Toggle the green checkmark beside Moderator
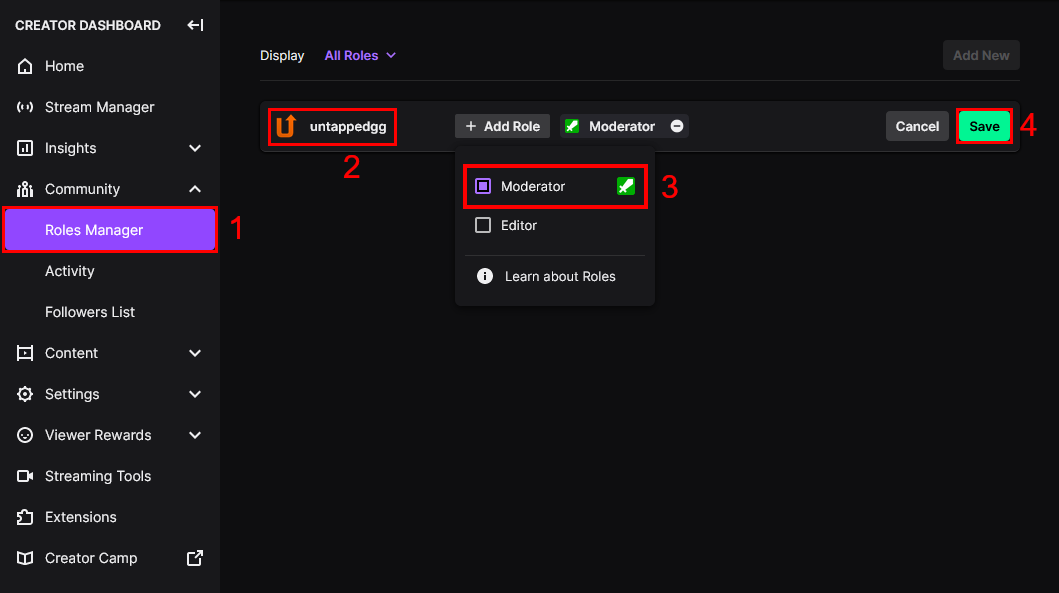Screen dimensions: 1059x593 pyautogui.click(x=626, y=186)
